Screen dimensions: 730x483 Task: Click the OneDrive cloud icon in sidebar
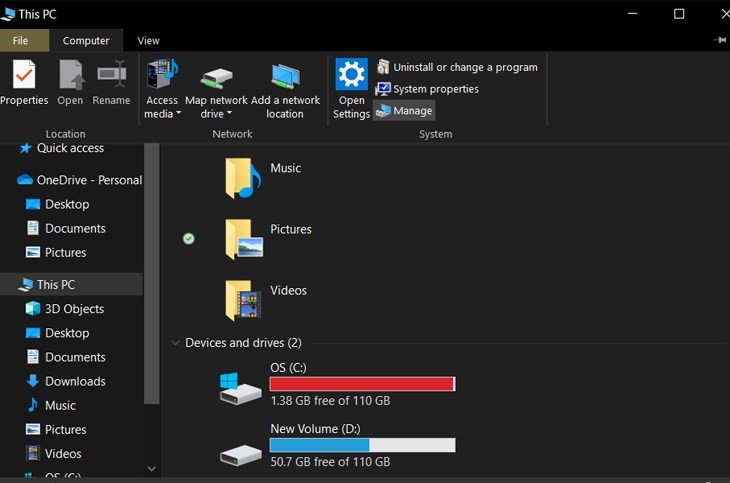pyautogui.click(x=25, y=180)
